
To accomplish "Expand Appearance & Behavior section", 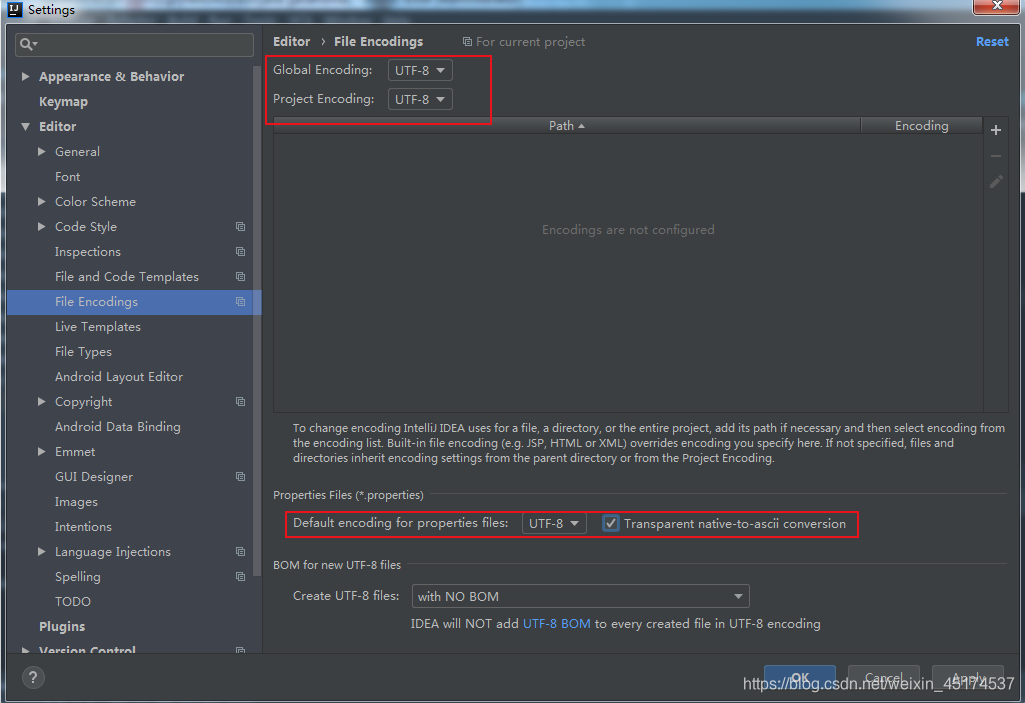I will coord(25,77).
